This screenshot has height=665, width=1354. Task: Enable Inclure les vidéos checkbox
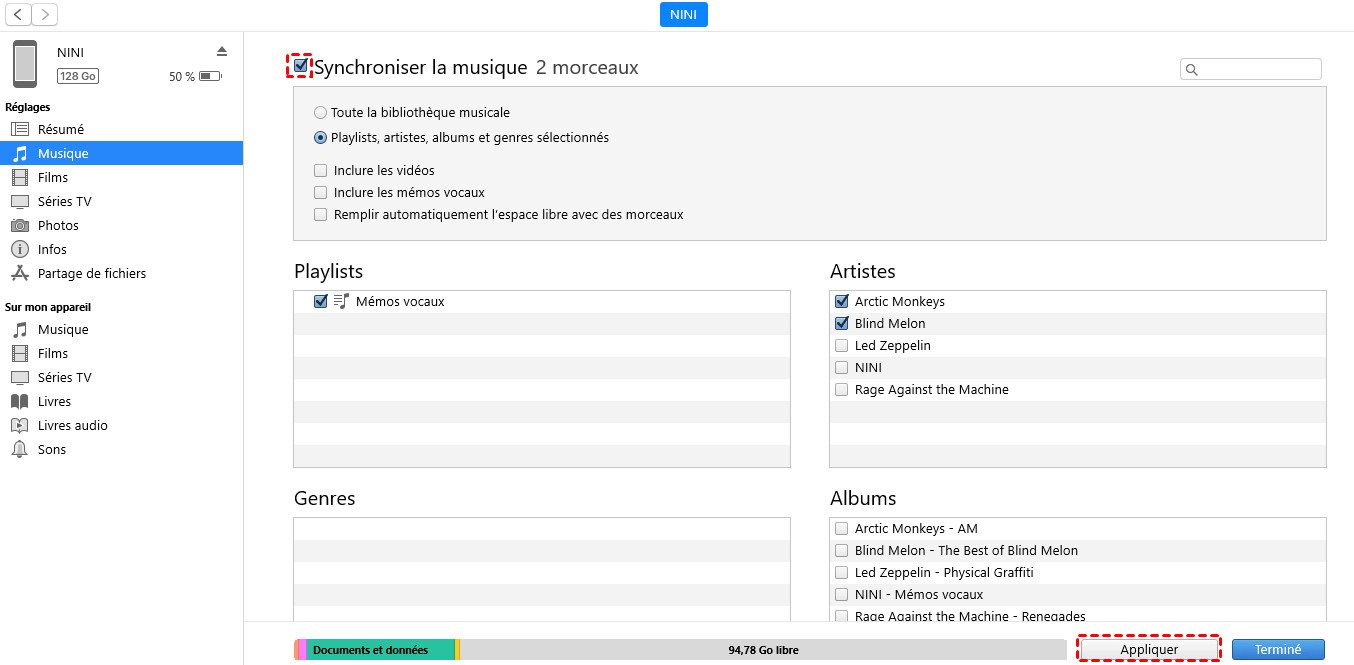321,171
